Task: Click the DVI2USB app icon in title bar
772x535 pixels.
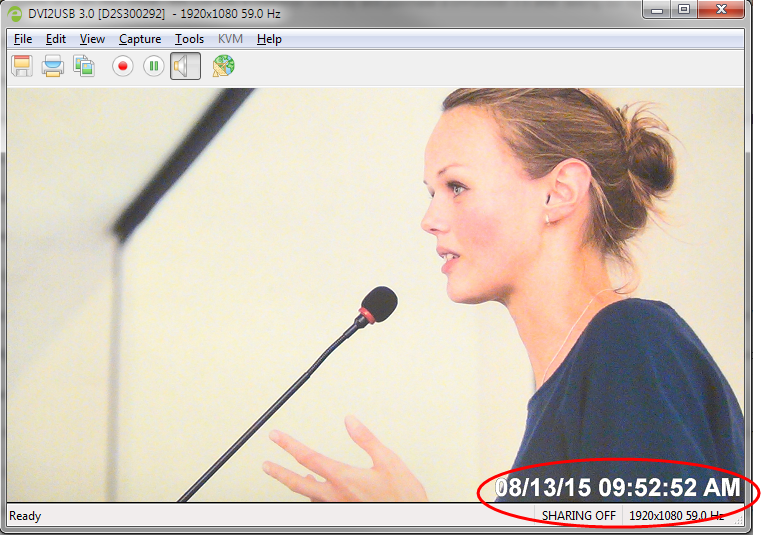Action: tap(15, 13)
